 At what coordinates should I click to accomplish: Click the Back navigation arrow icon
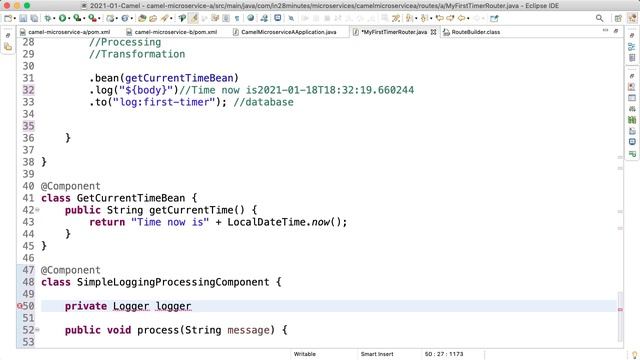pyautogui.click(x=461, y=18)
